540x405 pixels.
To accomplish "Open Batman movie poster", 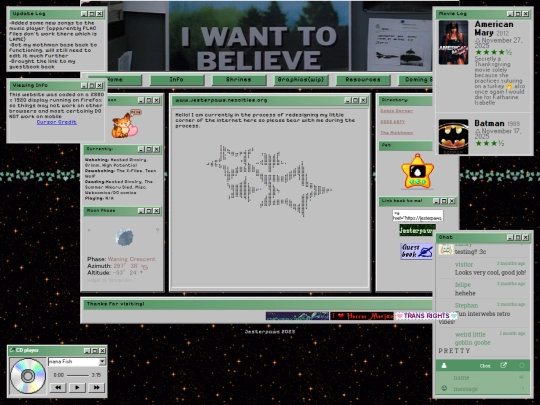I will pyautogui.click(x=453, y=137).
